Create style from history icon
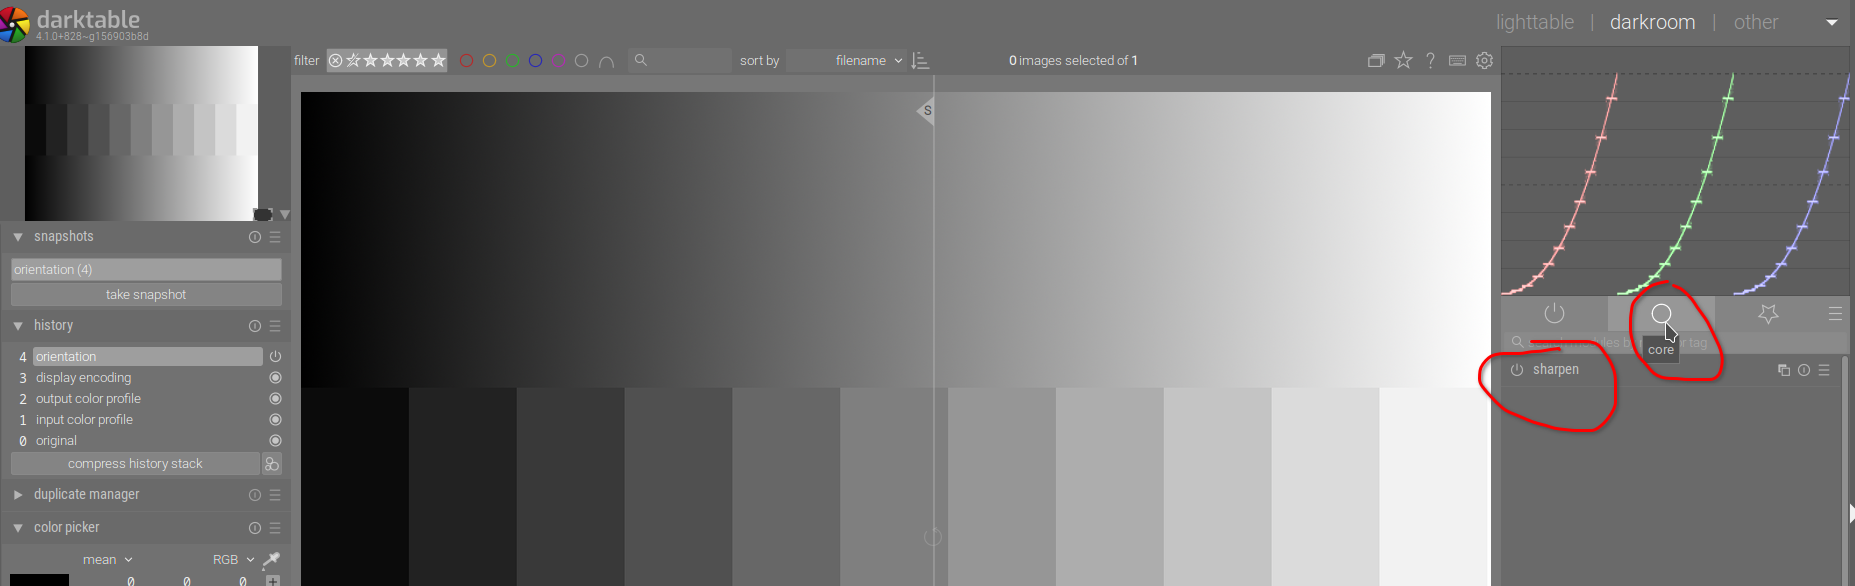 [272, 464]
